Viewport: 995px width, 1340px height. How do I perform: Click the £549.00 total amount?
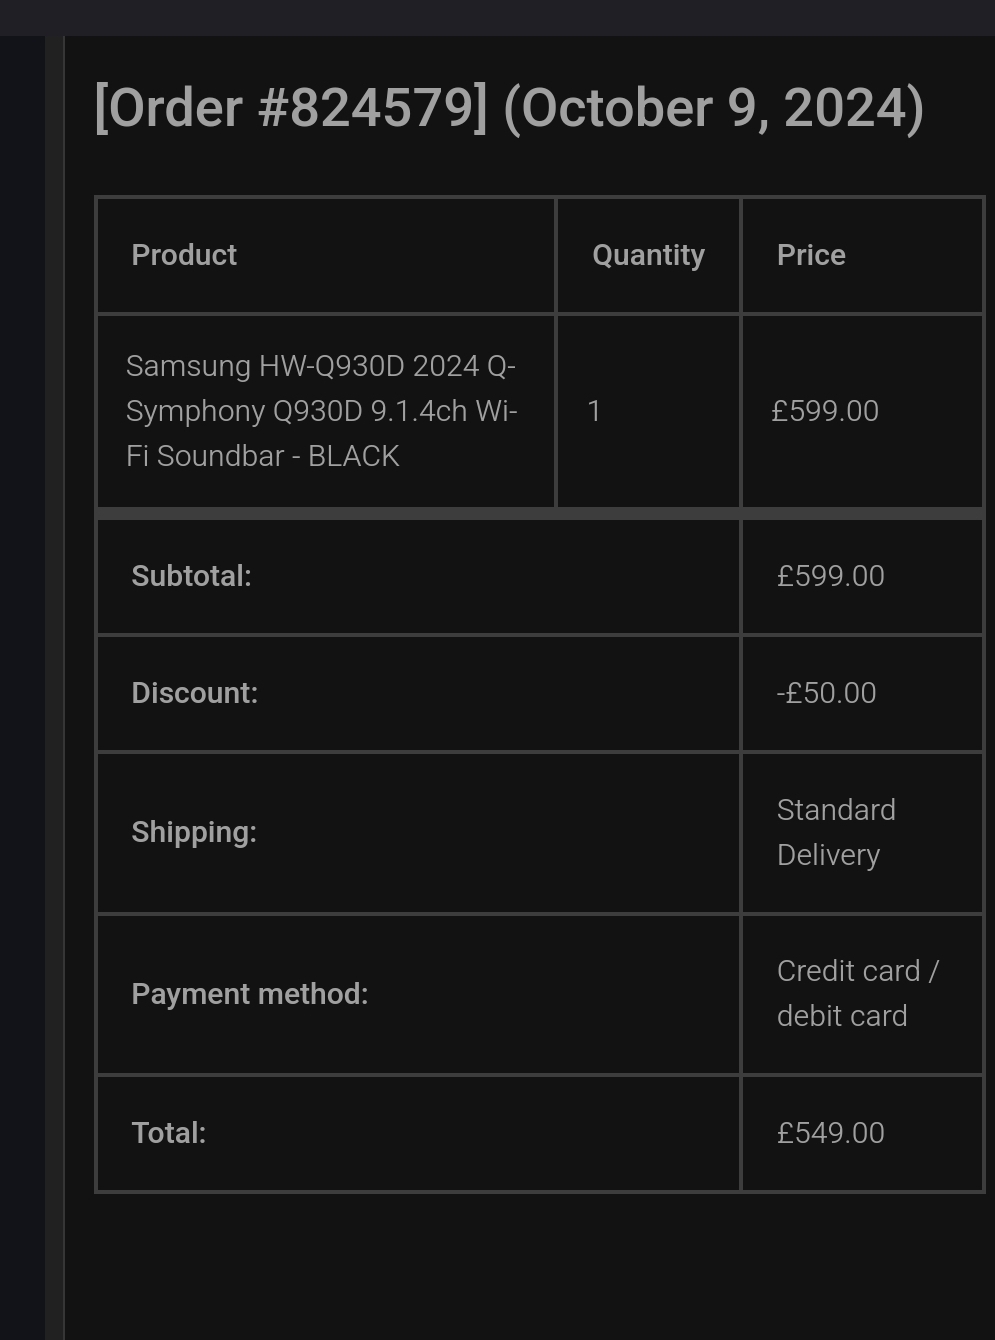831,1133
